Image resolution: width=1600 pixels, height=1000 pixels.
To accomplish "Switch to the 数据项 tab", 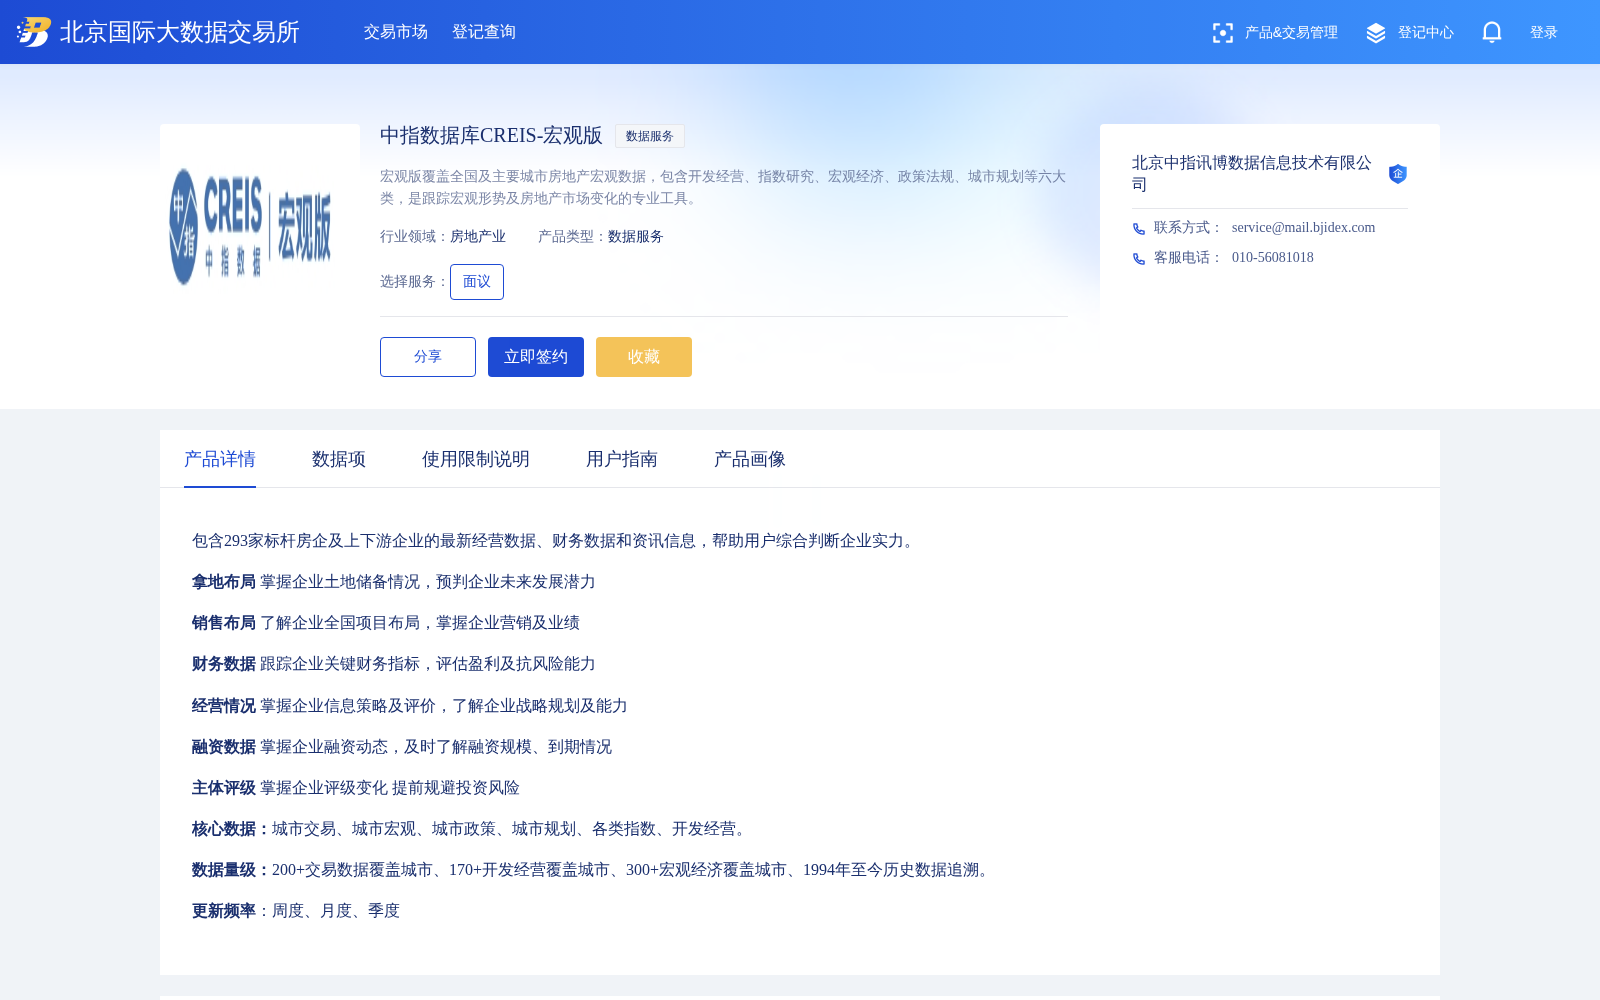I will pos(339,459).
